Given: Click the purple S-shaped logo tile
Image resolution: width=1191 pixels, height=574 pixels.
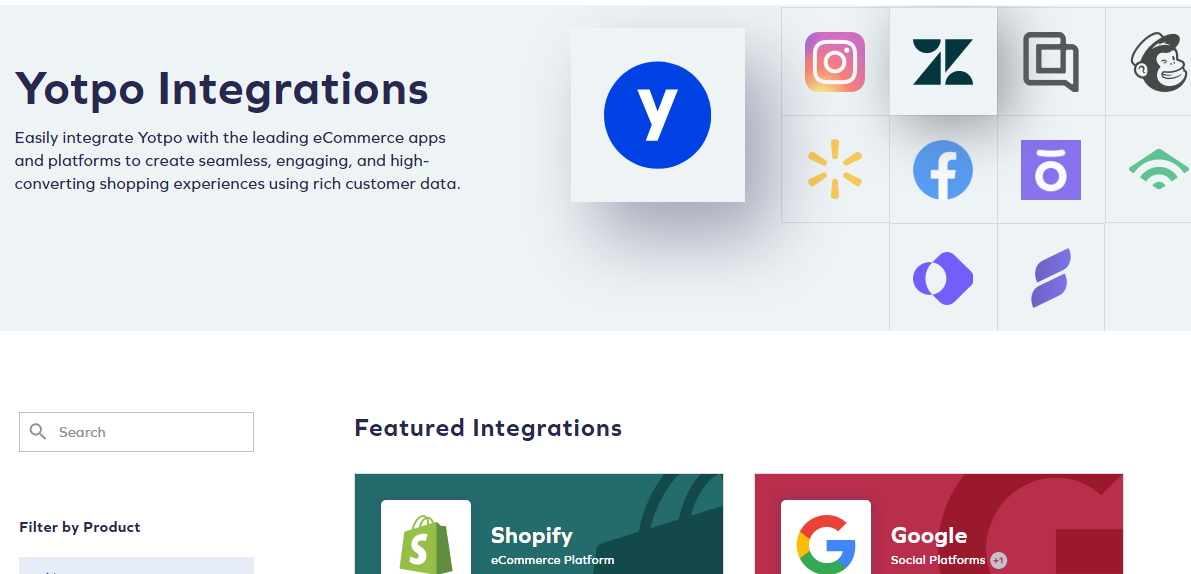Looking at the screenshot, I should coord(1050,278).
